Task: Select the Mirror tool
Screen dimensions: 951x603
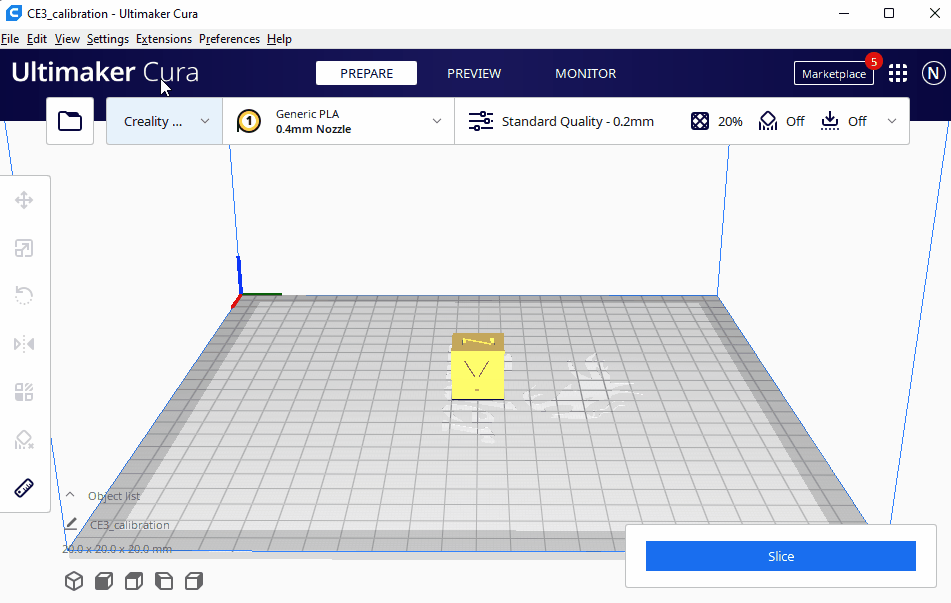Action: tap(24, 344)
